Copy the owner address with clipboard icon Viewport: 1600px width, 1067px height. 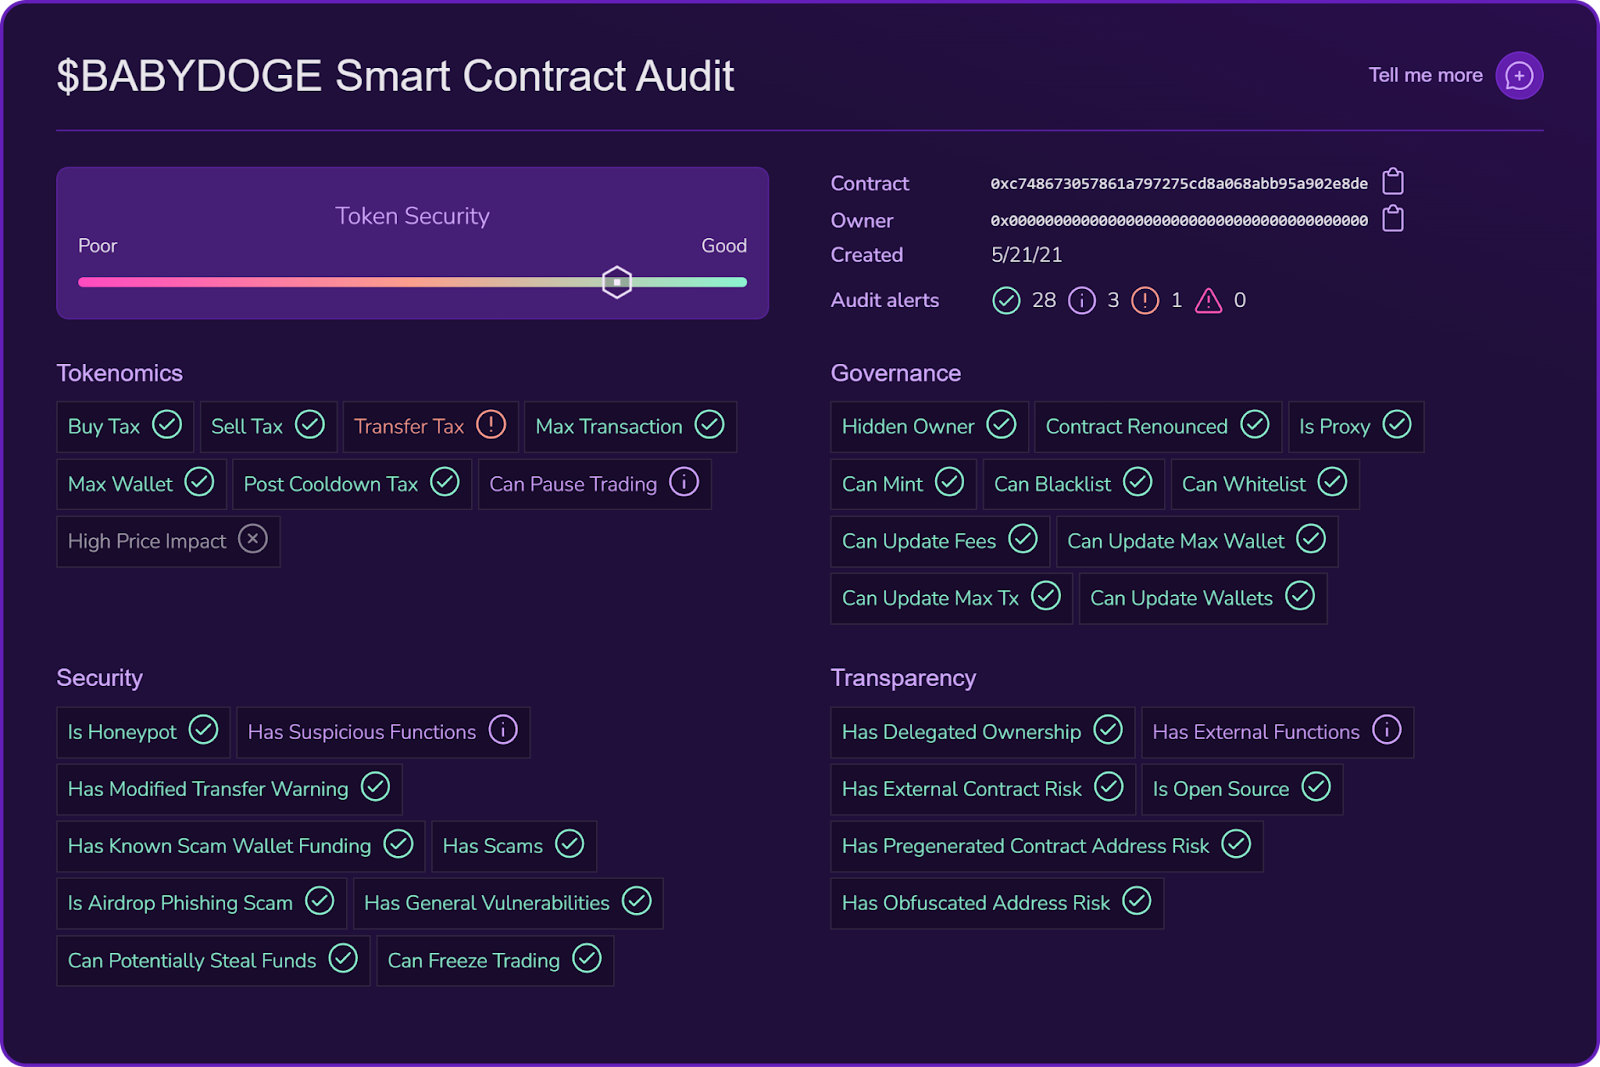(x=1393, y=219)
